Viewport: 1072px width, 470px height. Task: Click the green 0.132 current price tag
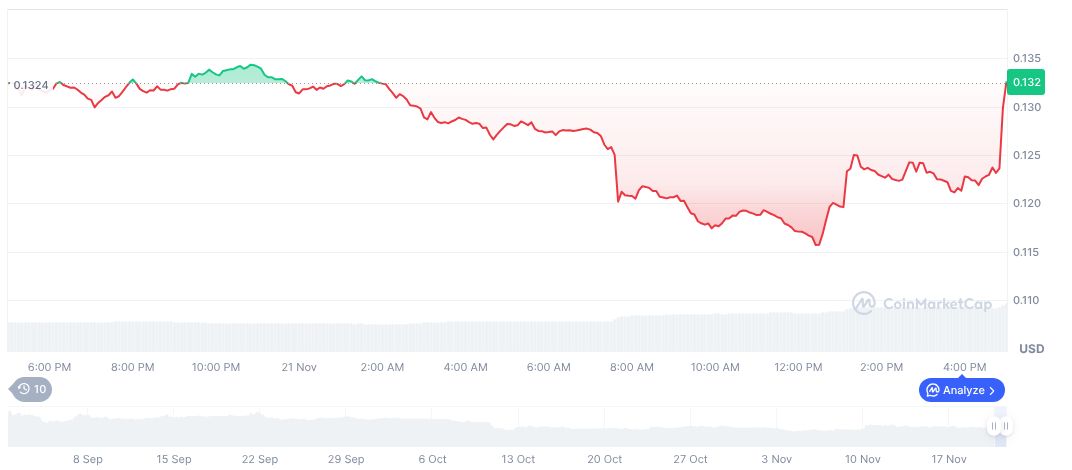click(1027, 82)
